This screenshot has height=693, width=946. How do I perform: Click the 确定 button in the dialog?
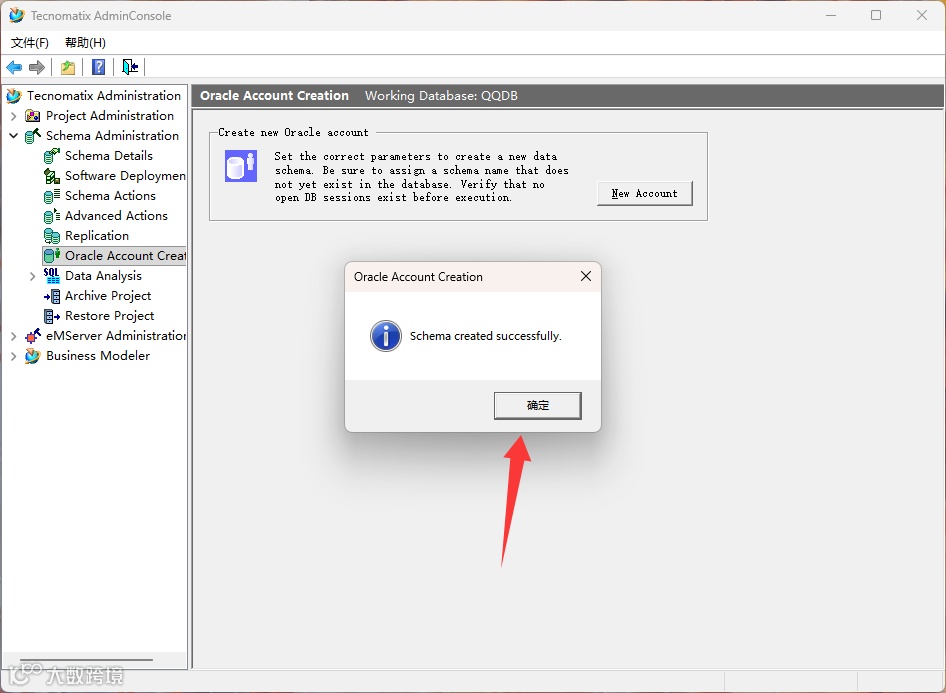[538, 405]
